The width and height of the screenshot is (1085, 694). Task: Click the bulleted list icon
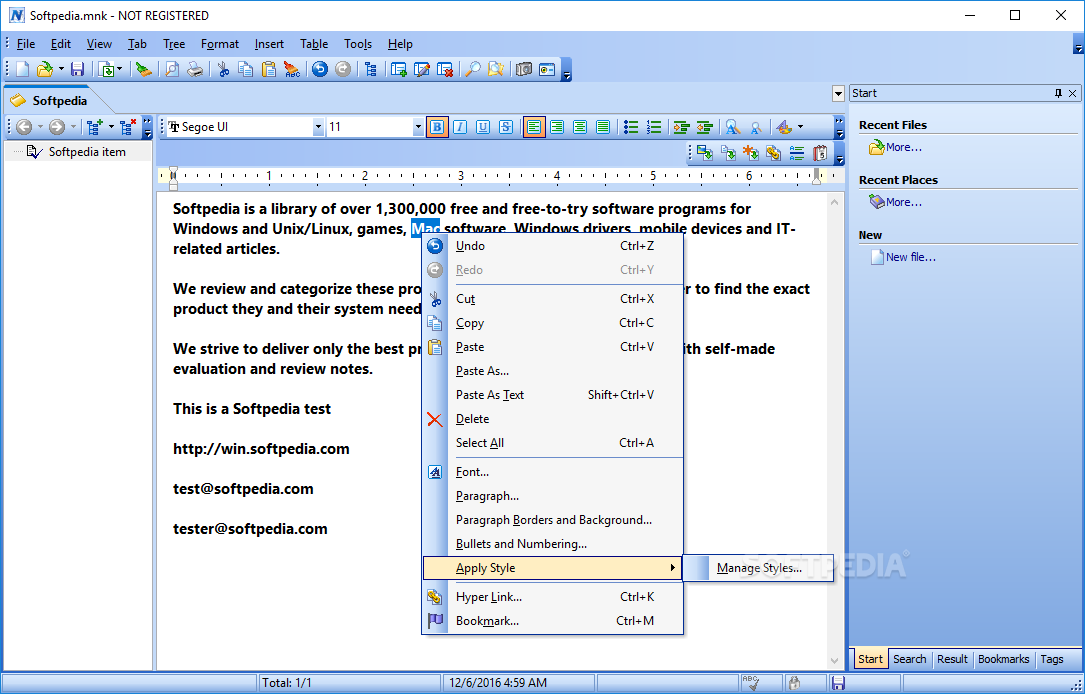point(630,127)
